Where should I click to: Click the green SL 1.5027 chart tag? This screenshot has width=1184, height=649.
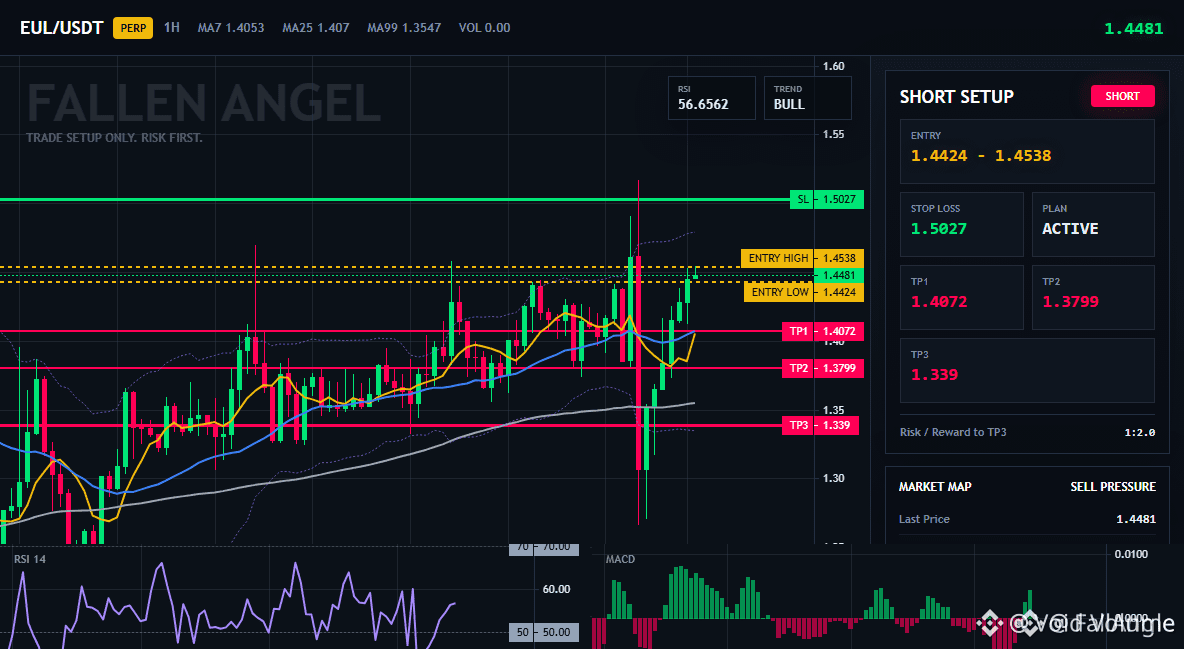click(827, 199)
